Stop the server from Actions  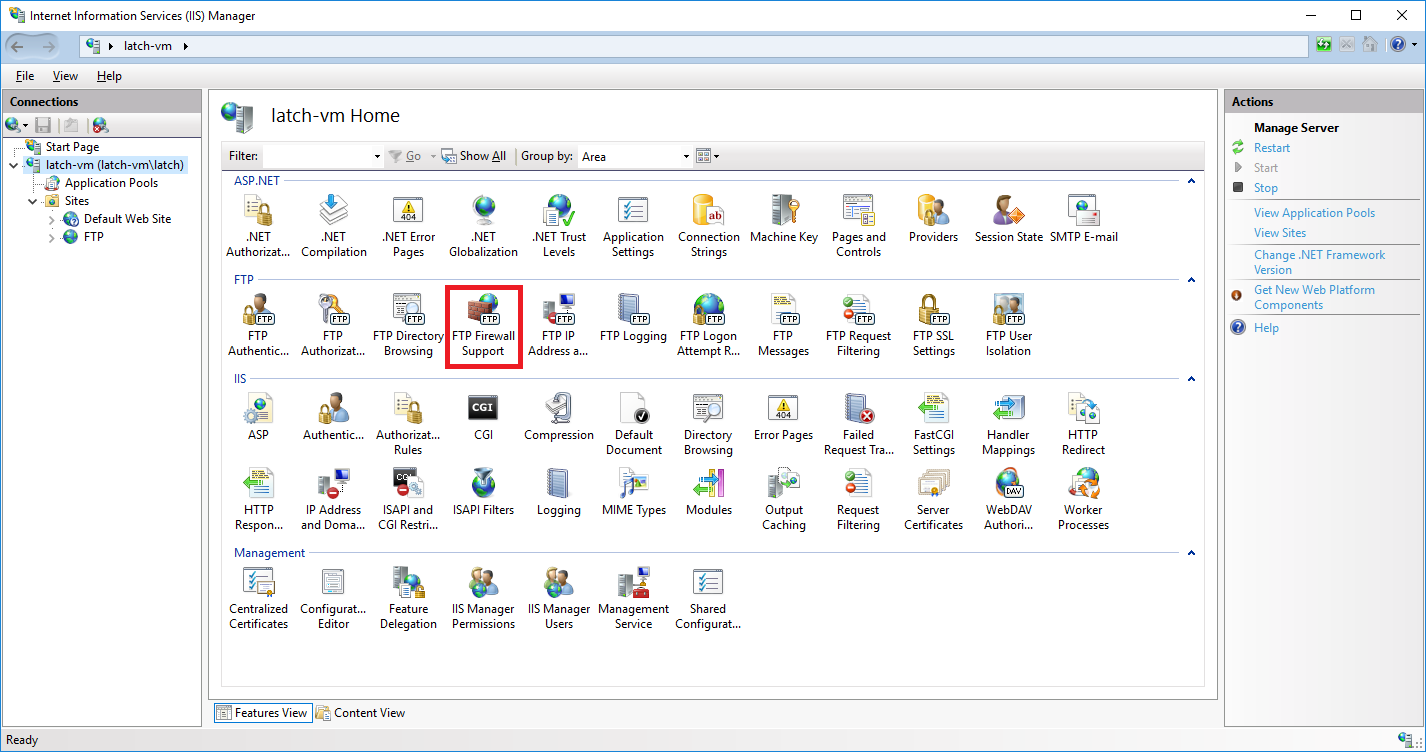tap(1266, 188)
